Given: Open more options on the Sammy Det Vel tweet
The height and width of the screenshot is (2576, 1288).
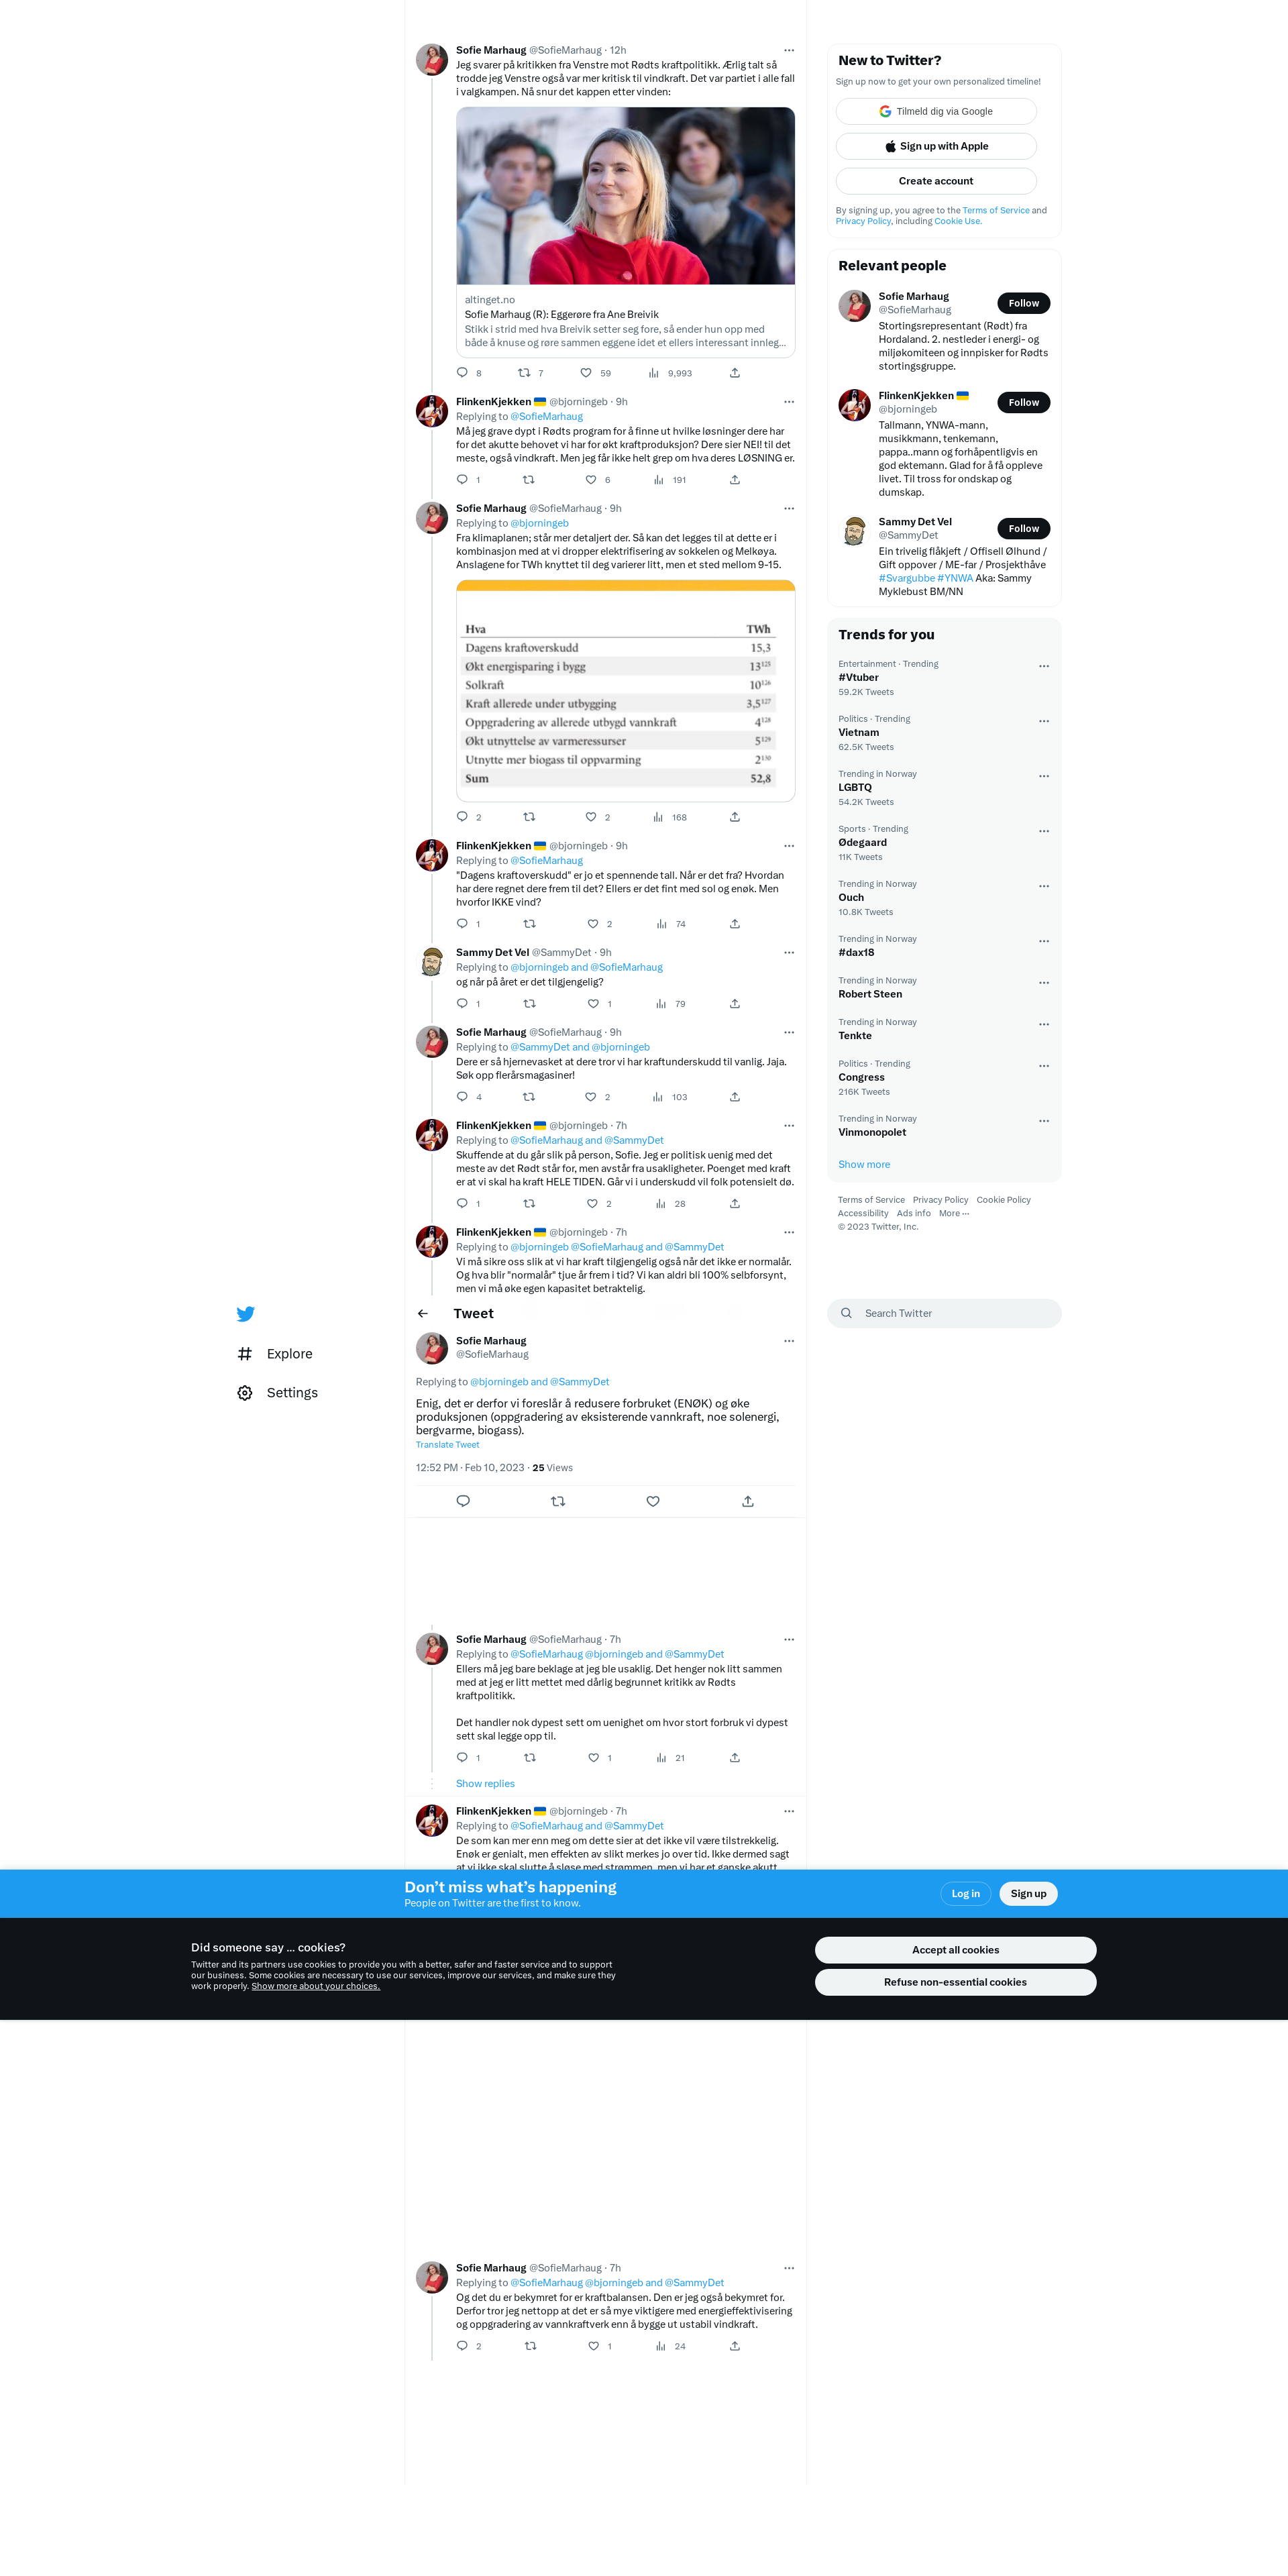Looking at the screenshot, I should [x=789, y=952].
